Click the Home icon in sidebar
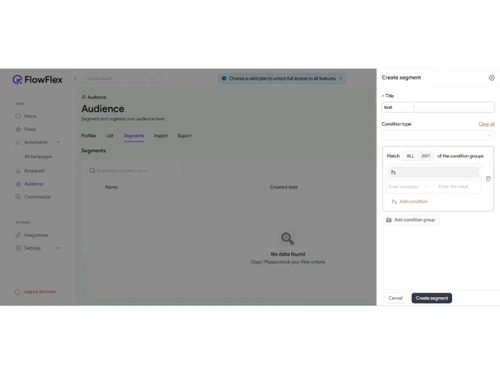The height and width of the screenshot is (375, 500). click(18, 116)
